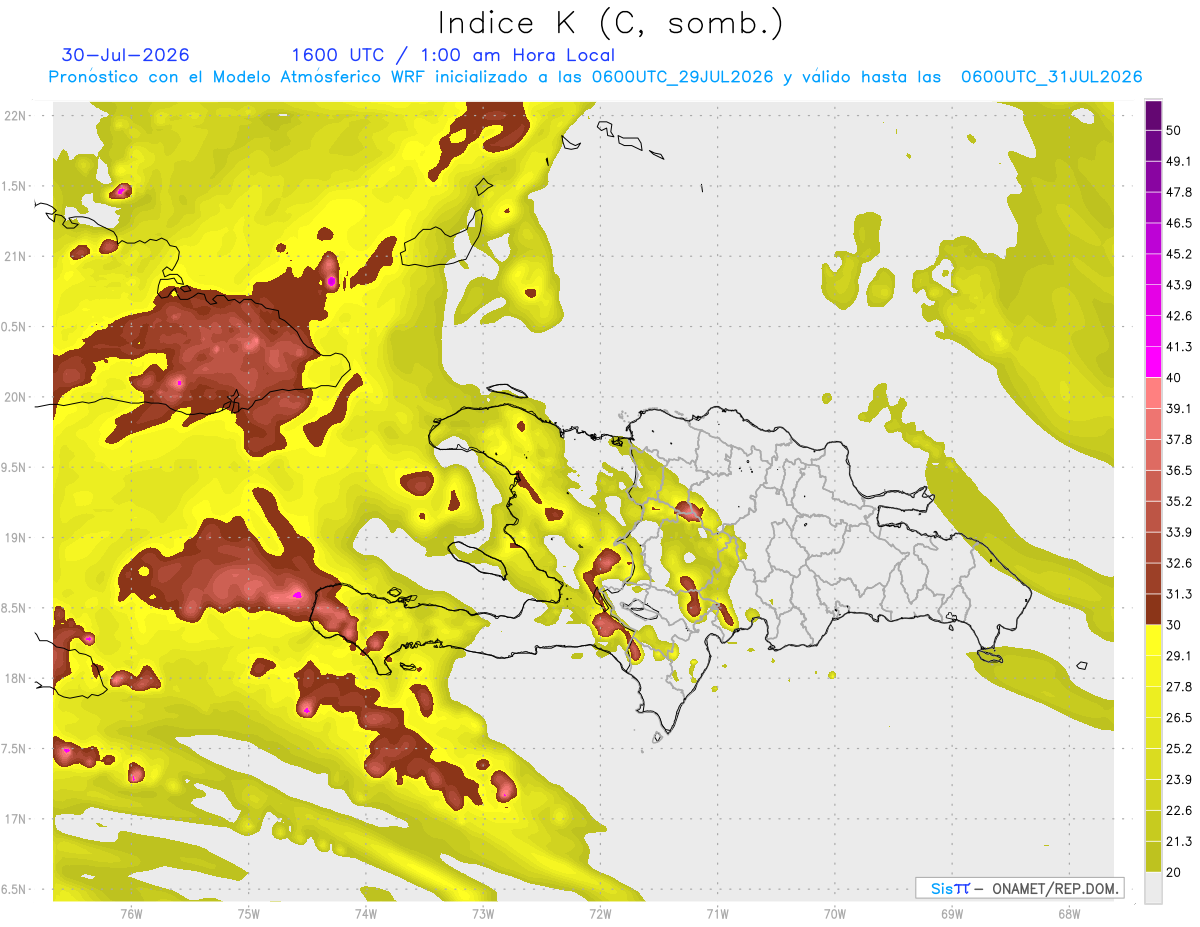Pick the olive swatch between 20 and 21.3
The height and width of the screenshot is (927, 1200).
point(1153,856)
